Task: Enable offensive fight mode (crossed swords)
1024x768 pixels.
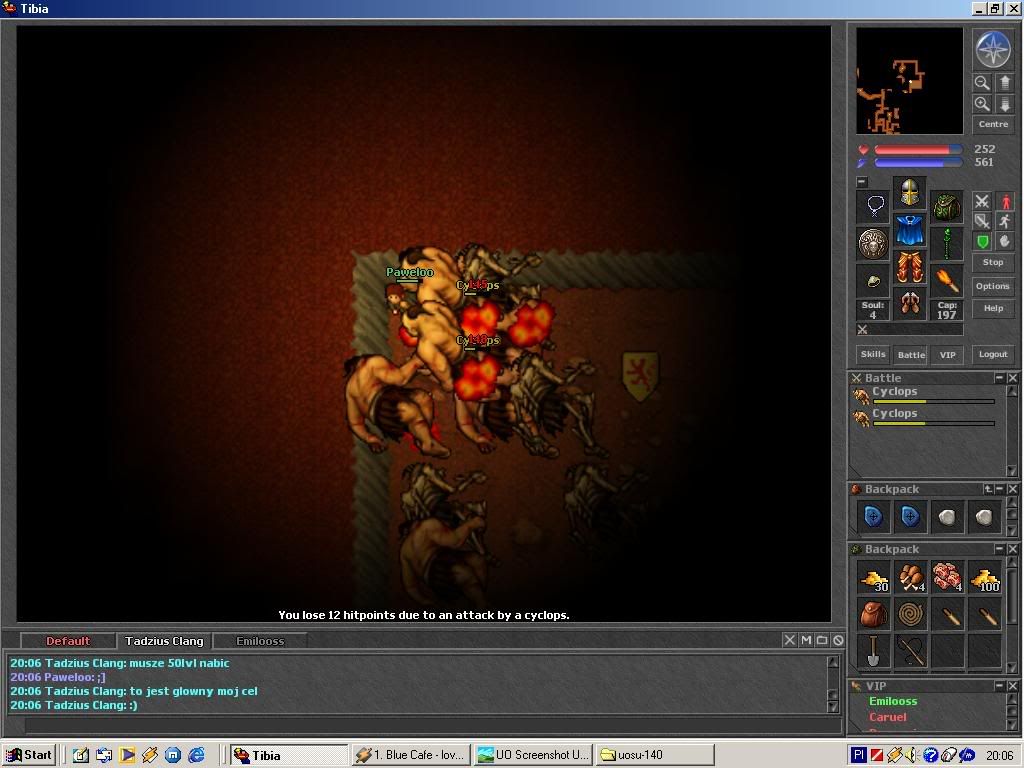Action: [x=982, y=201]
